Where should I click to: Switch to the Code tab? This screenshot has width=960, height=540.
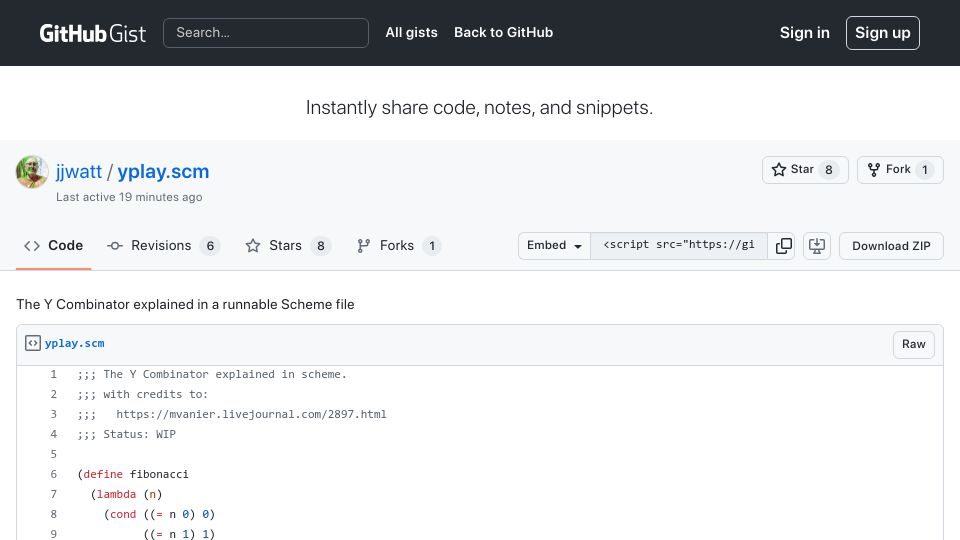(x=53, y=246)
